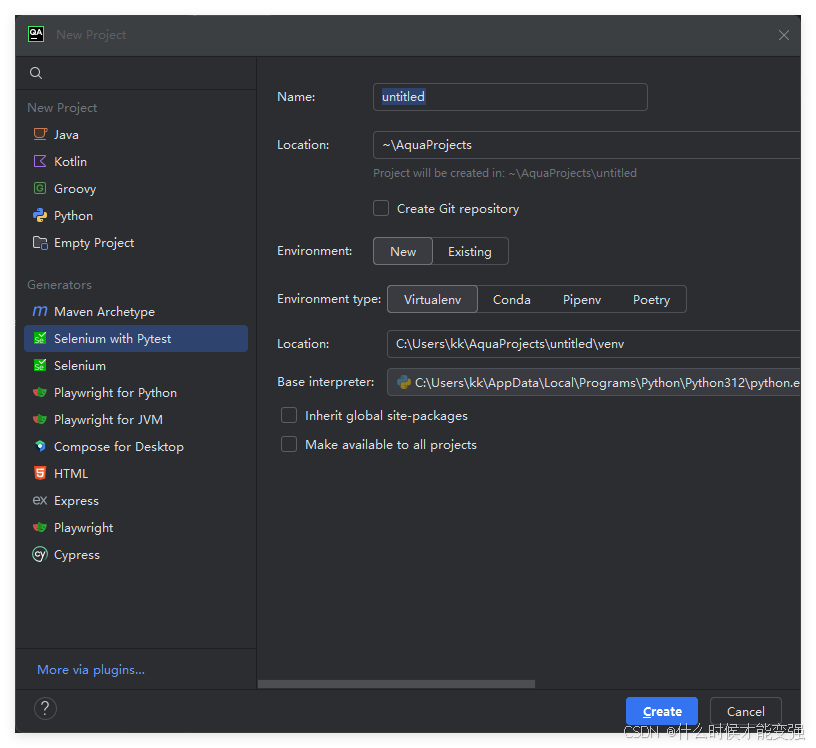Select New environment option
This screenshot has height=748, width=816.
pyautogui.click(x=403, y=251)
